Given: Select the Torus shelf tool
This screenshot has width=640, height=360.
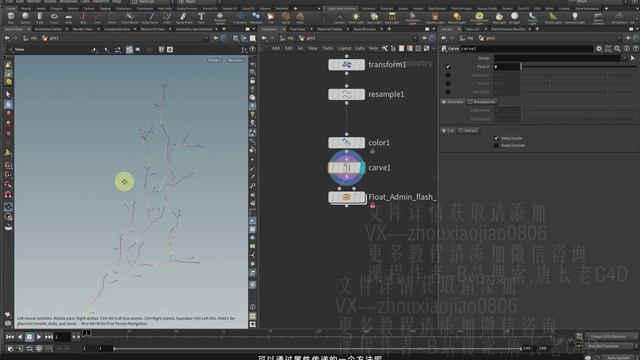Looking at the screenshot, I should coord(54,17).
